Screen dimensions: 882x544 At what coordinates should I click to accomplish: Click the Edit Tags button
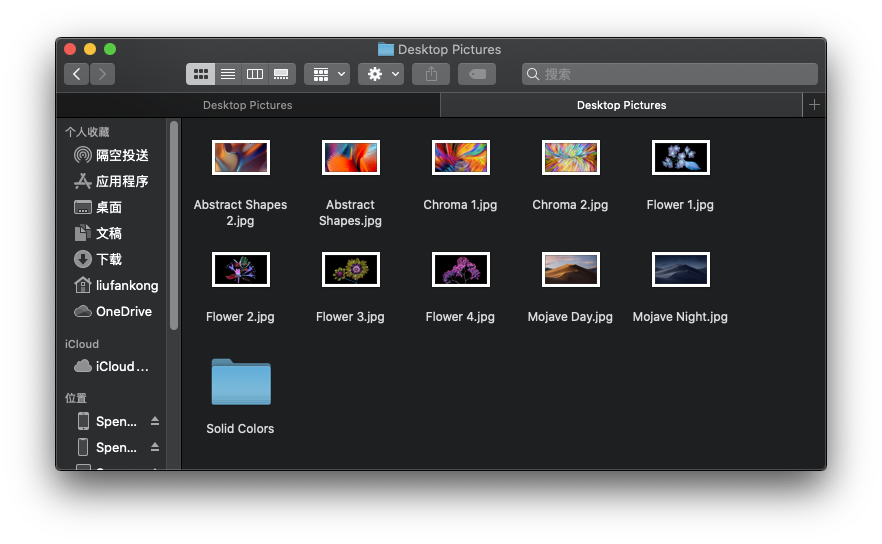(477, 74)
